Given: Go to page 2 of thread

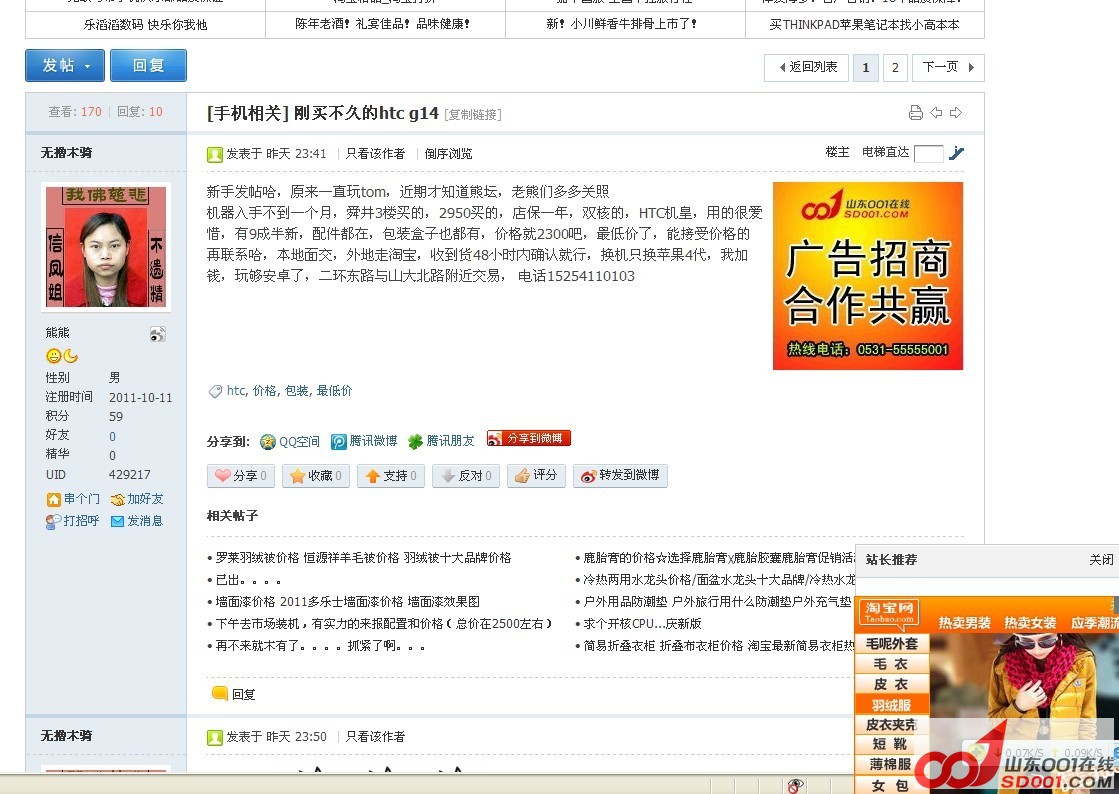Looking at the screenshot, I should pos(895,67).
